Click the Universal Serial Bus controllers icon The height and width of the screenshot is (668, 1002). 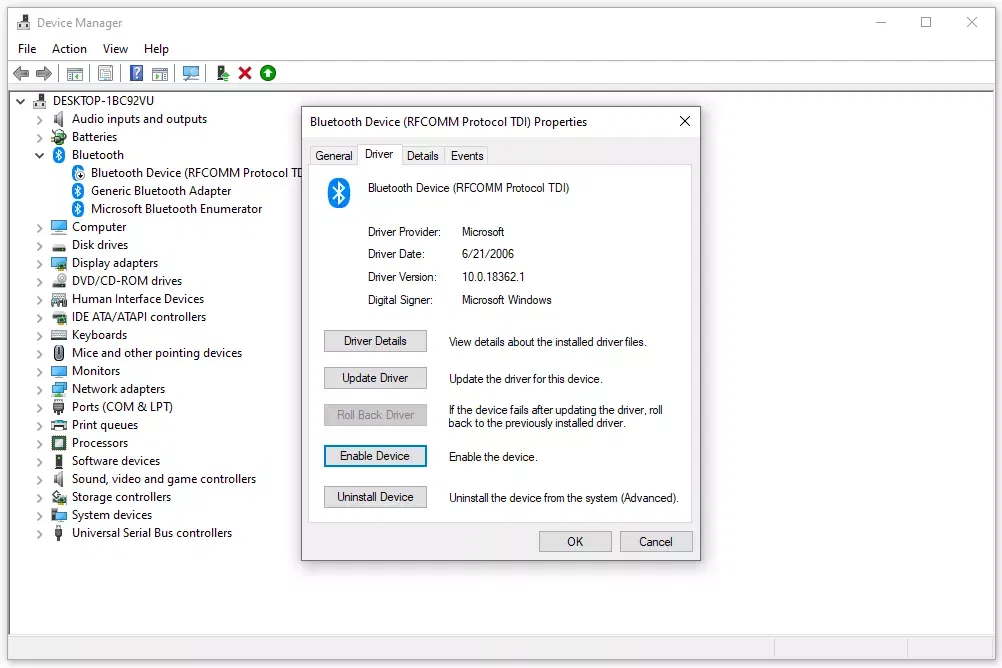click(59, 533)
